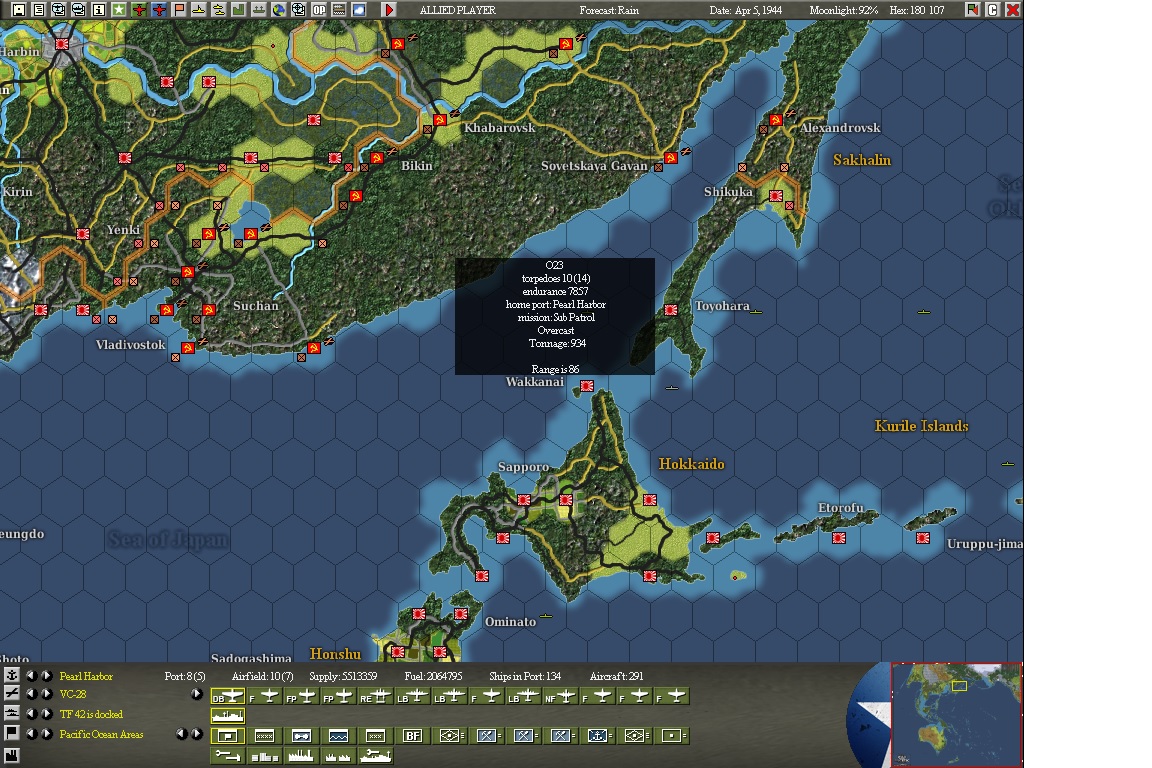The height and width of the screenshot is (768, 1152).
Task: Select the Toyohara base marker on map
Action: tap(671, 310)
